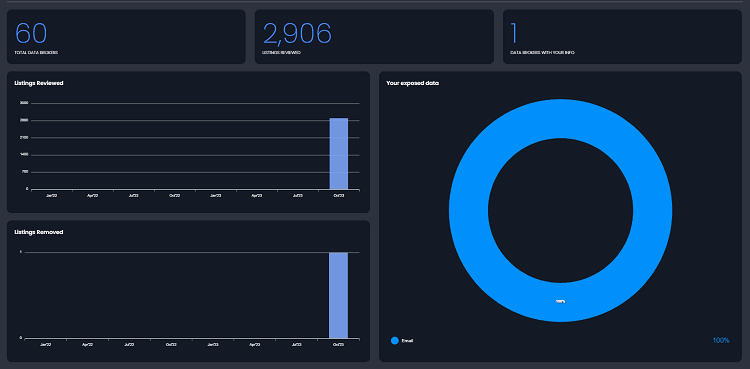Click the "Email" legend label

click(x=408, y=341)
